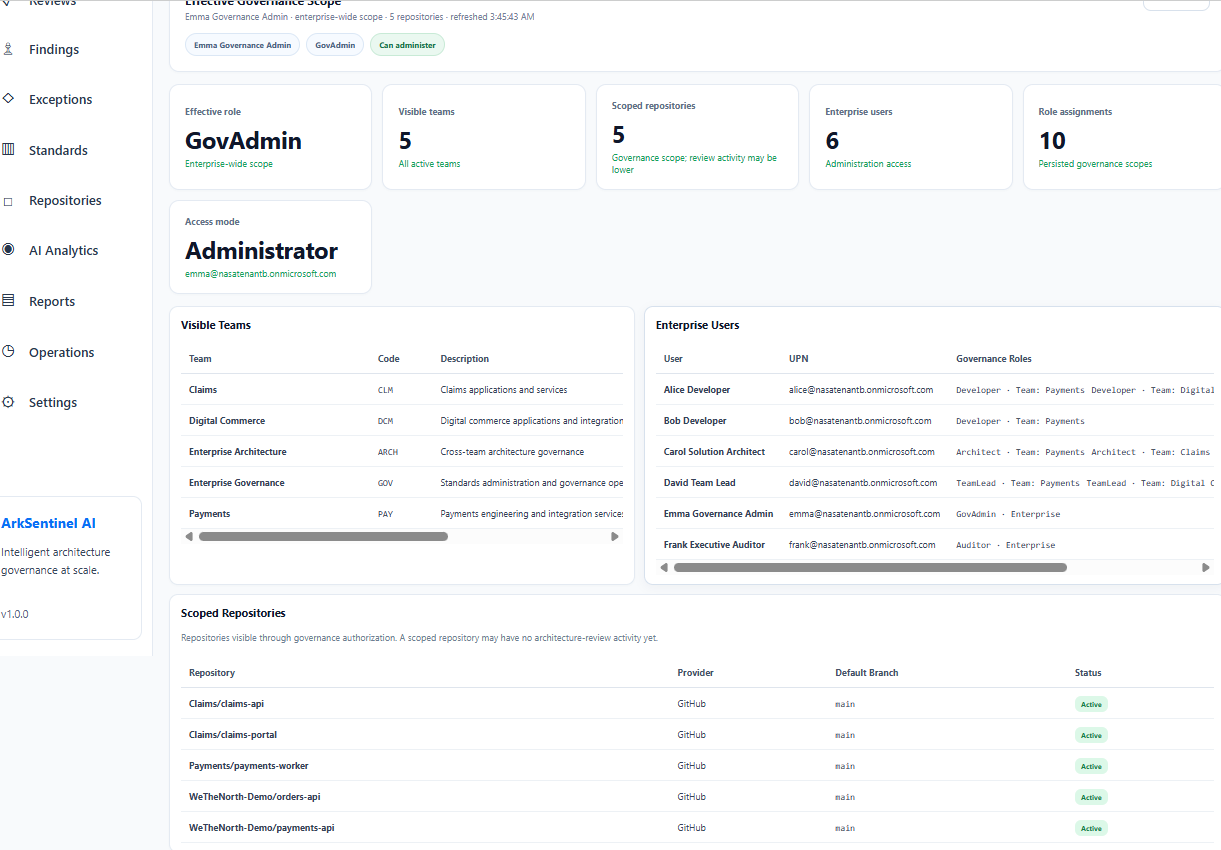Select user Bob Developer

(695, 421)
